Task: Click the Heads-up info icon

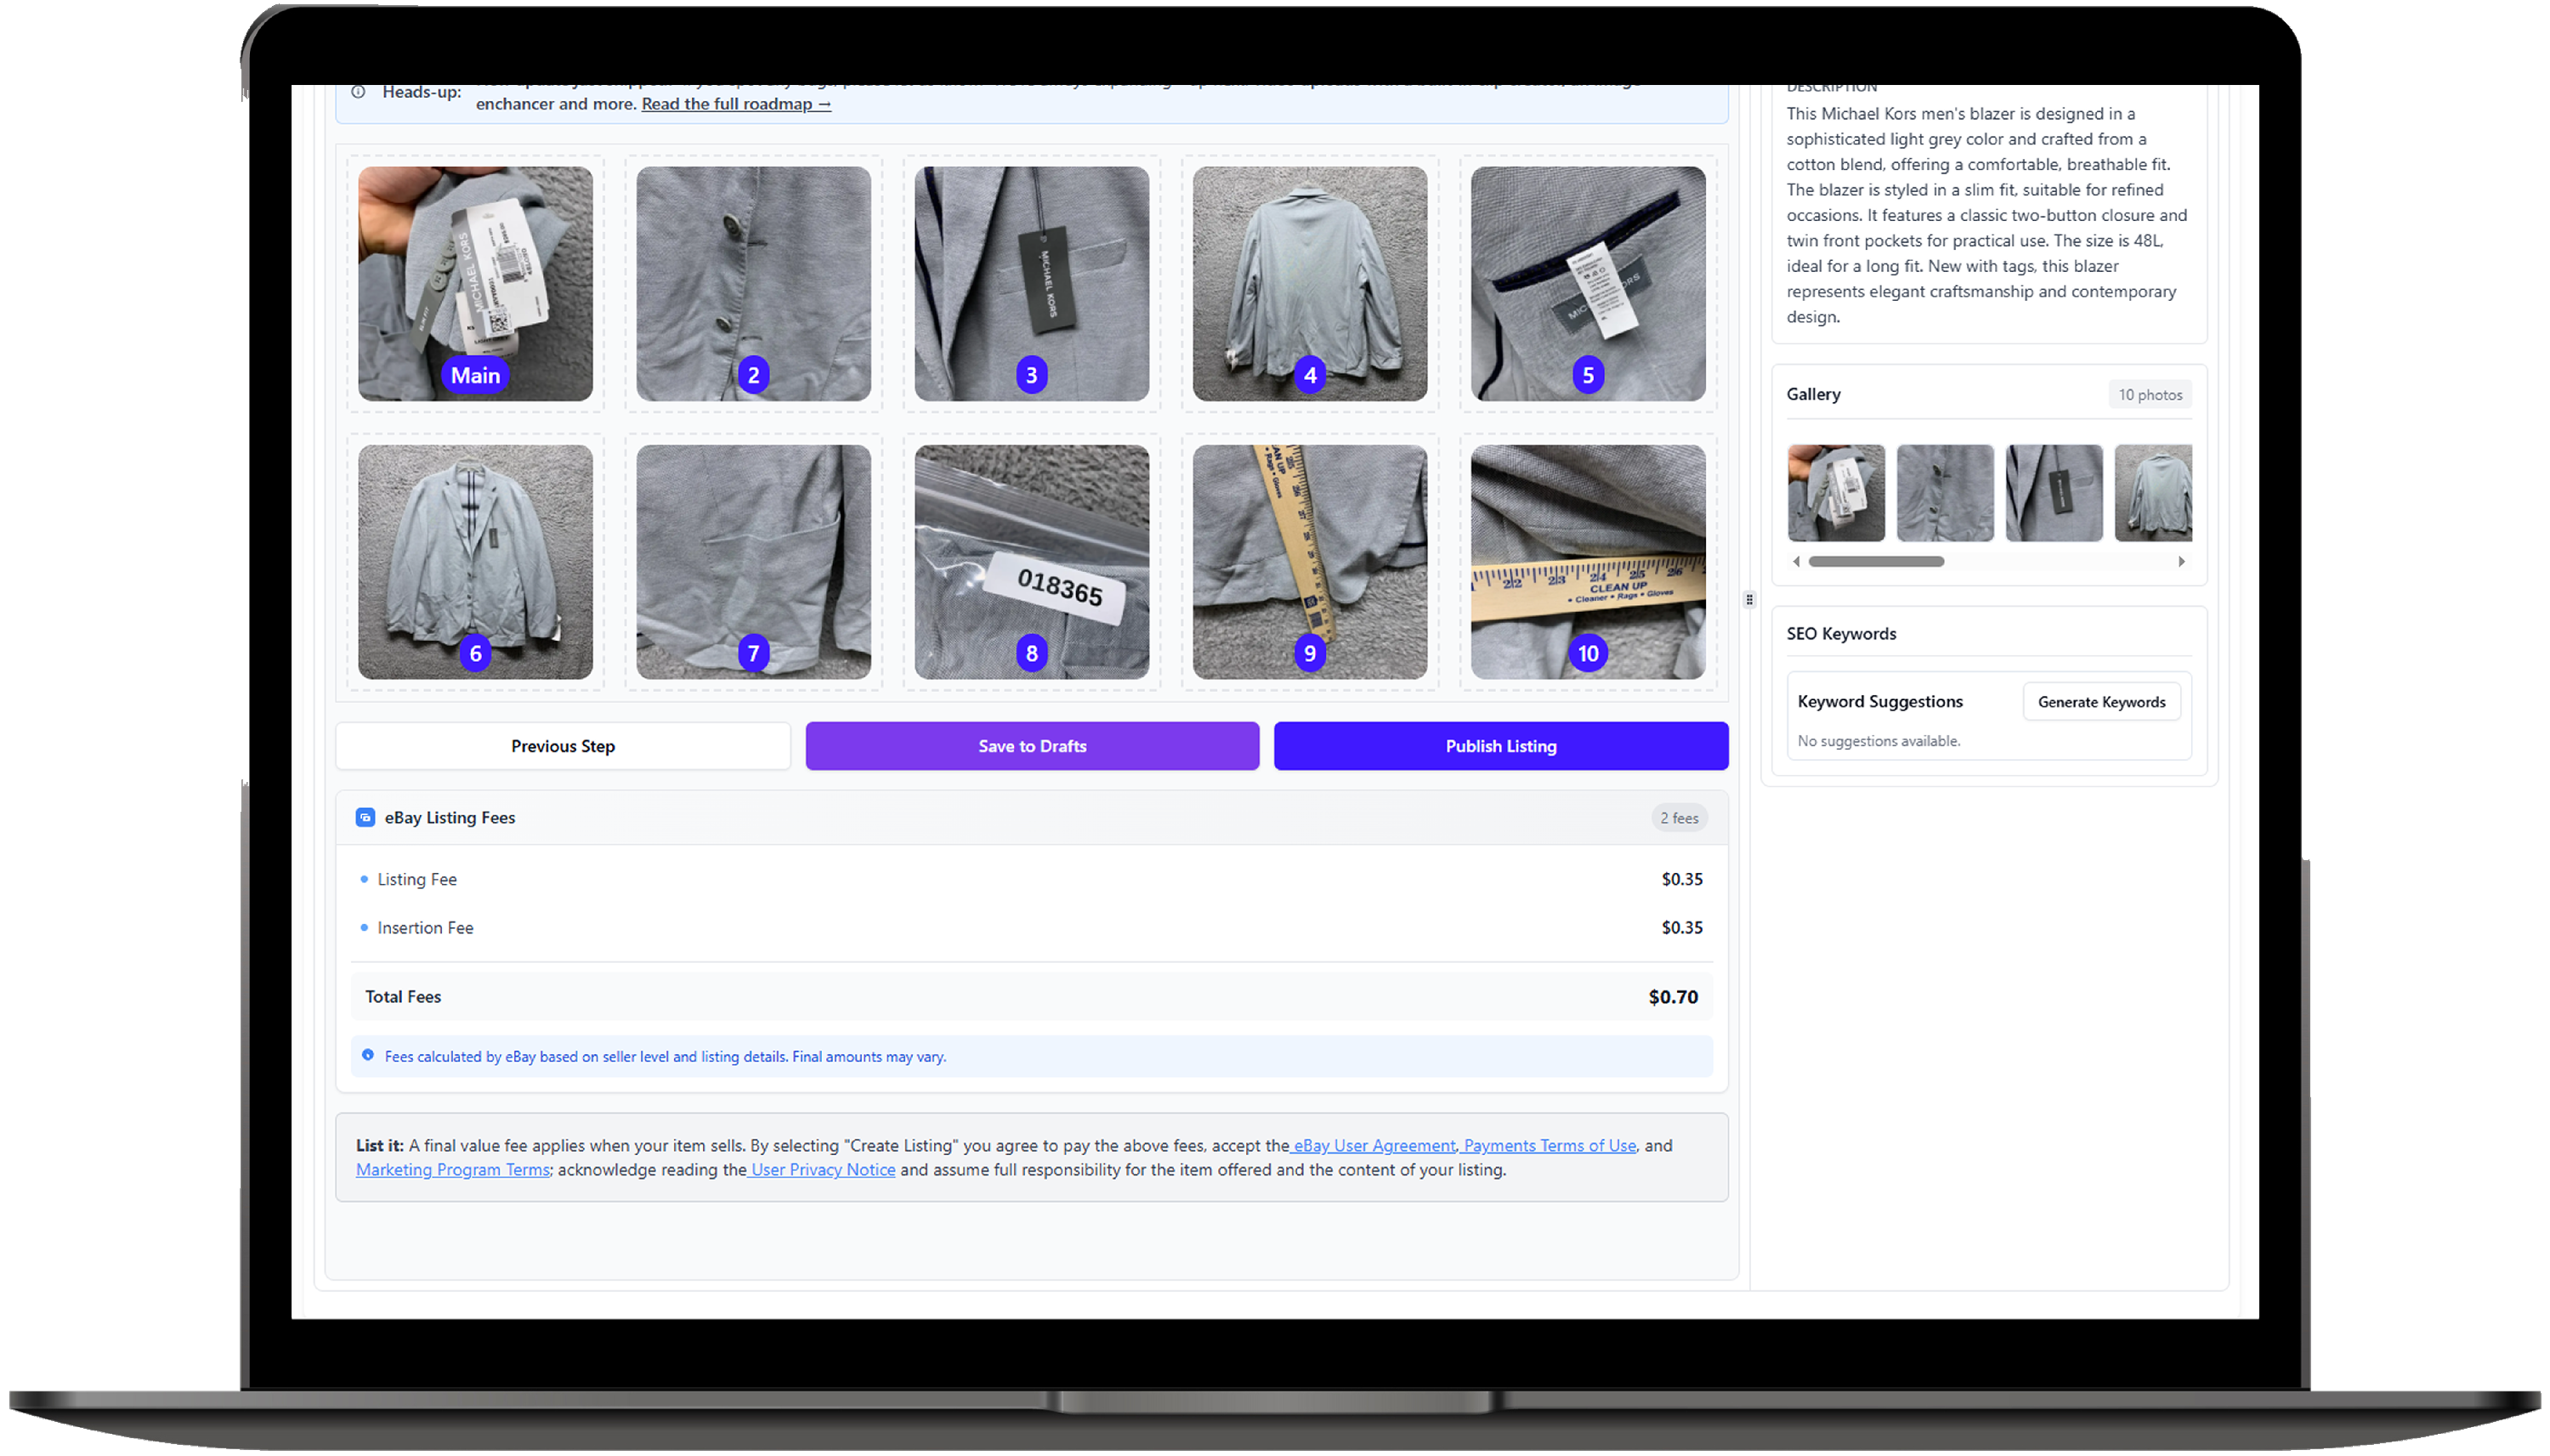Action: pyautogui.click(x=358, y=92)
